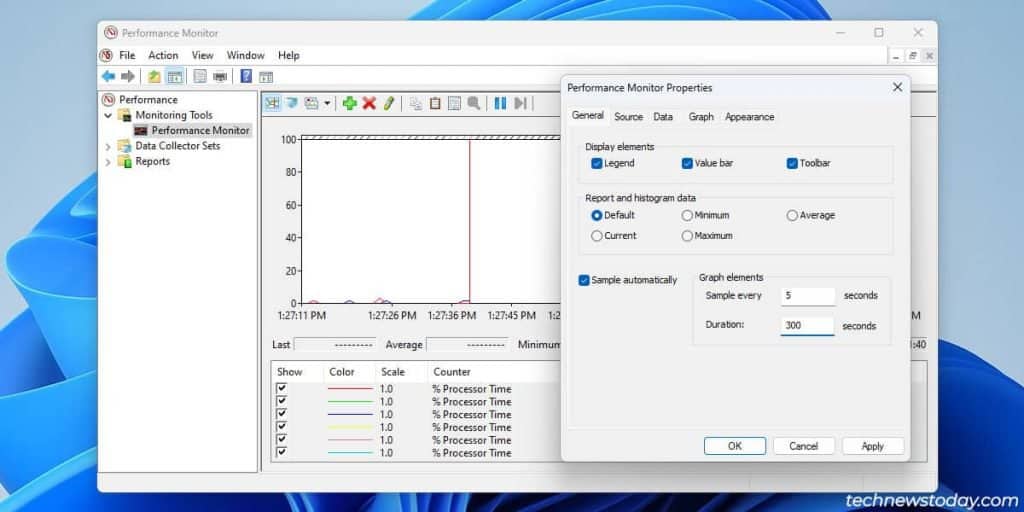Open the File menu
1024x512 pixels.
[127, 56]
